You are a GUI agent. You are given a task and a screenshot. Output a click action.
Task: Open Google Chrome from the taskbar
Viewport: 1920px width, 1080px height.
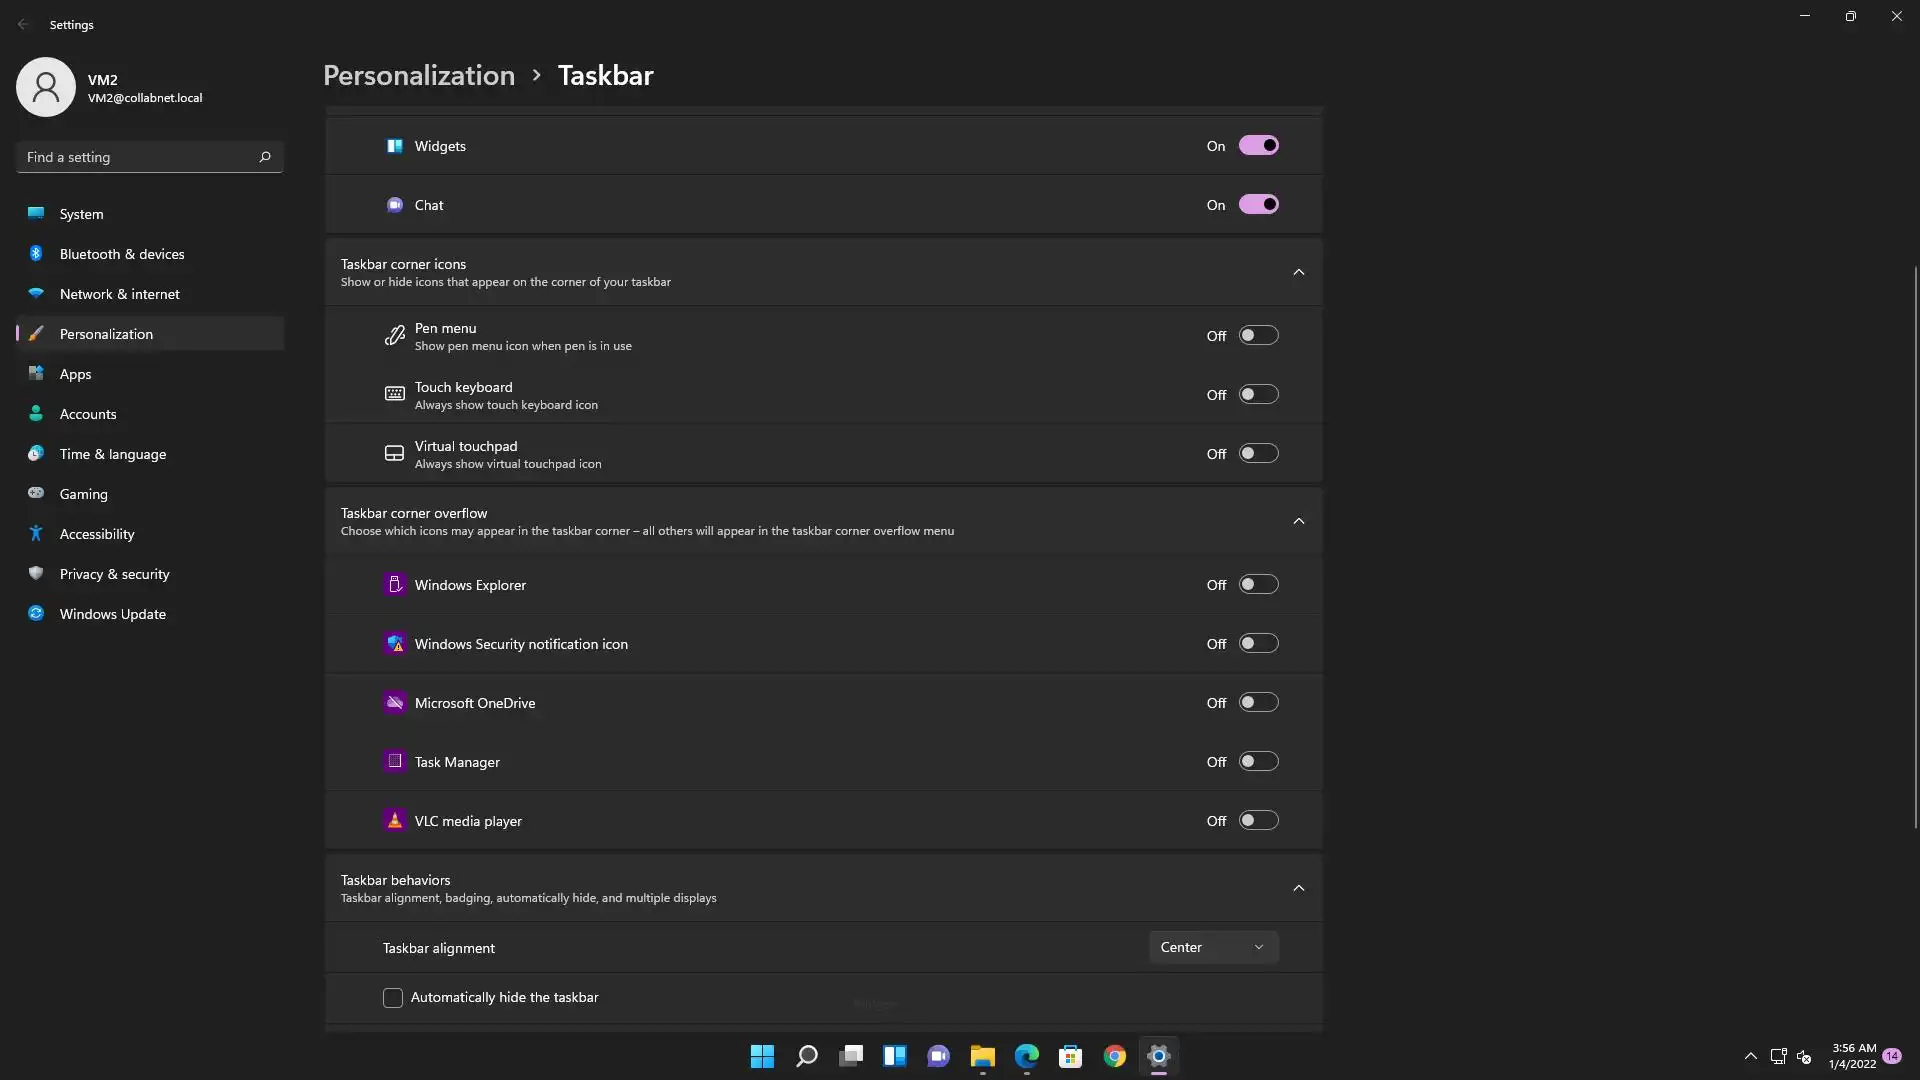pyautogui.click(x=1114, y=1056)
